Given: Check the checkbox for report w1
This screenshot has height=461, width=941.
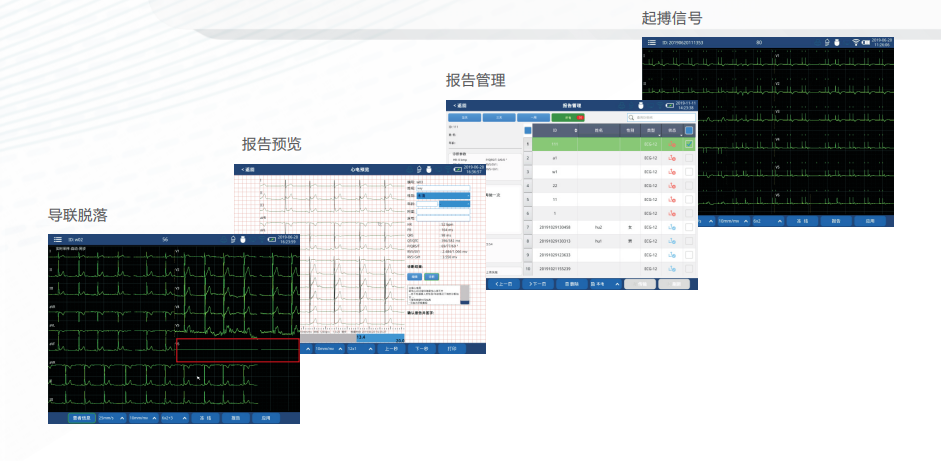Looking at the screenshot, I should 688,172.
